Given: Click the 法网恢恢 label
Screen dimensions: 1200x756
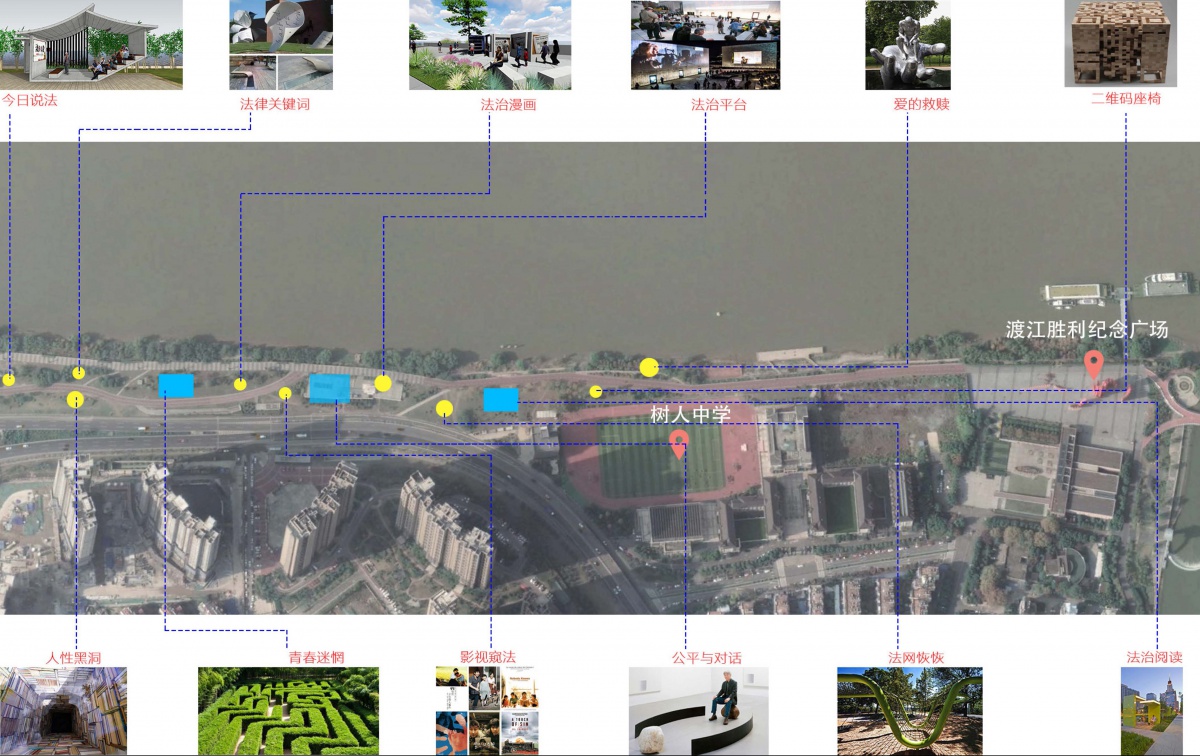Looking at the screenshot, I should tap(916, 657).
